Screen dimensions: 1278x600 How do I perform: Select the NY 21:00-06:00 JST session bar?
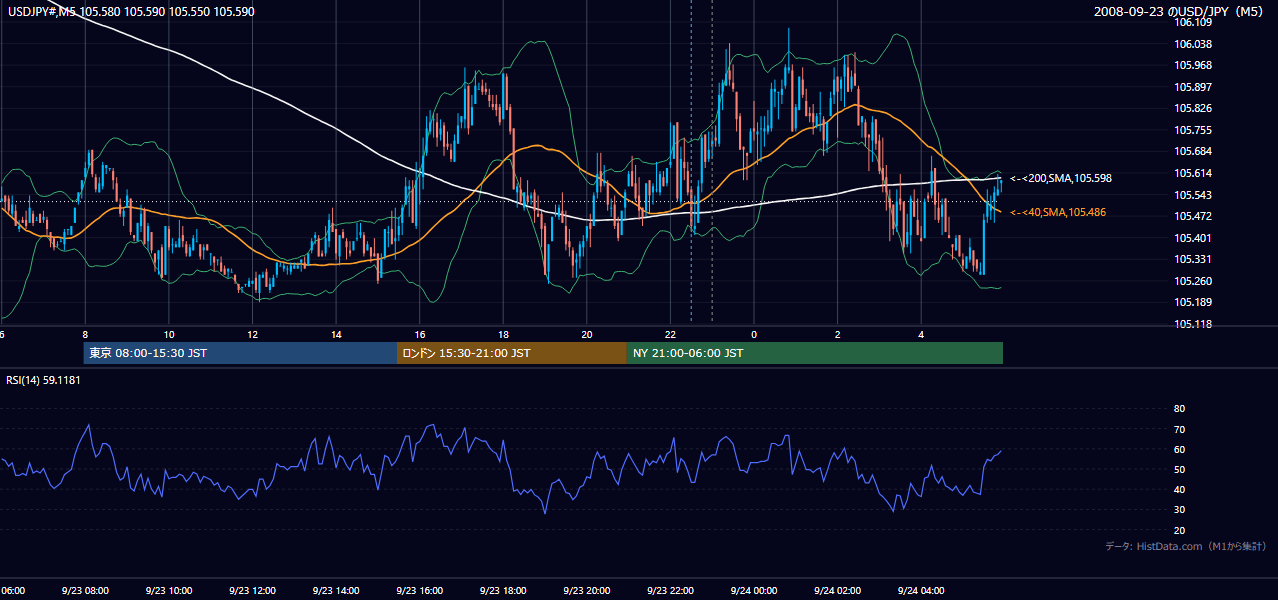pyautogui.click(x=815, y=353)
